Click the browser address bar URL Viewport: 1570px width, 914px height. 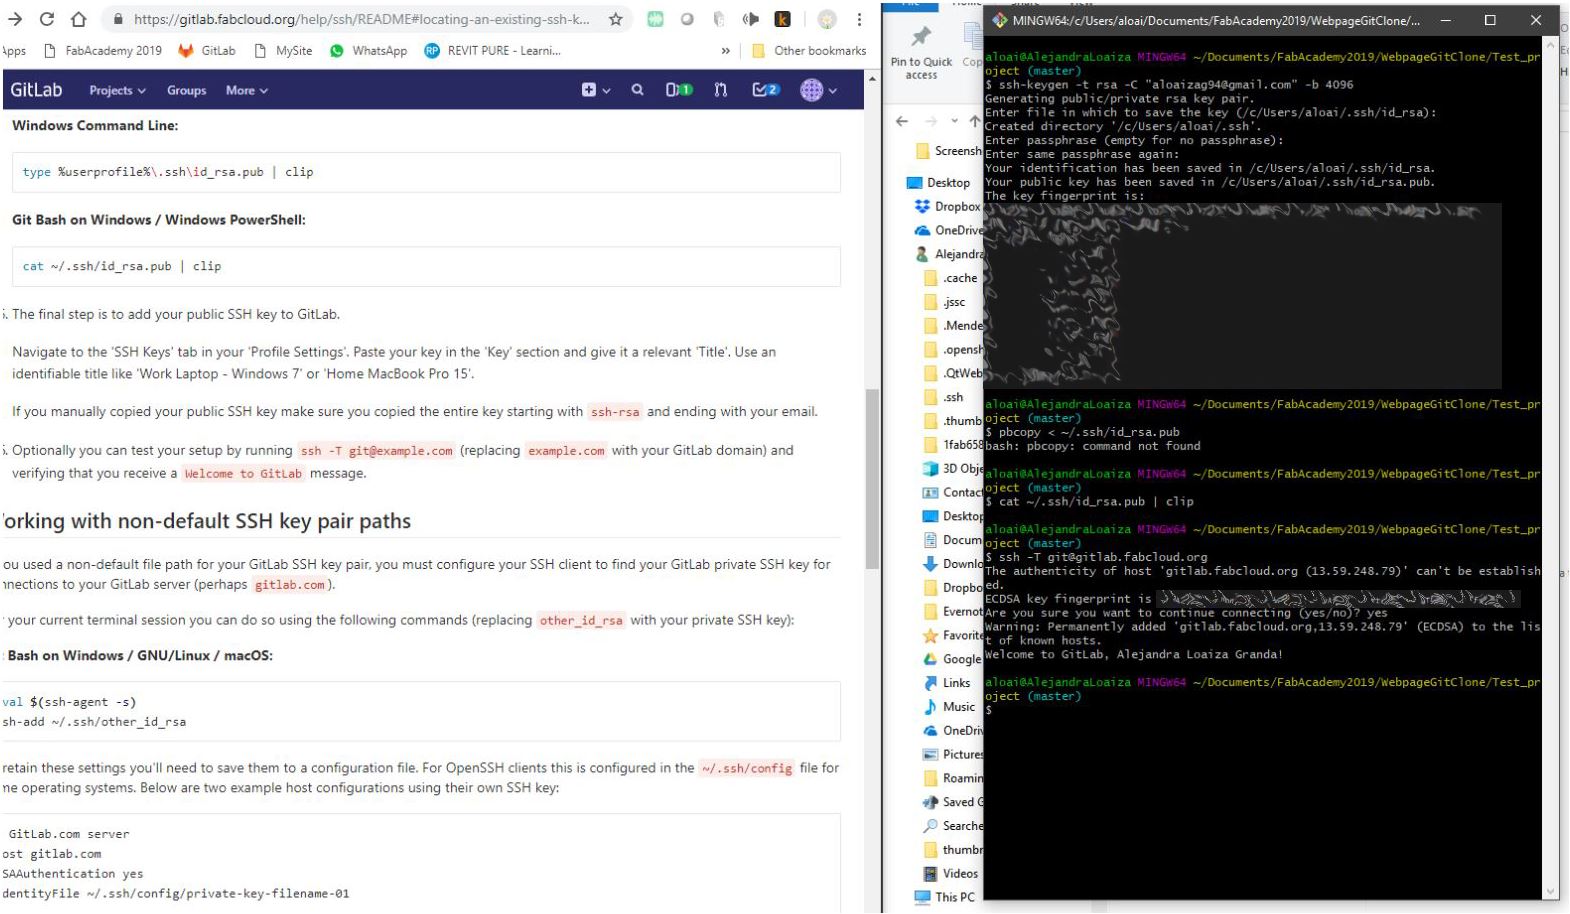pos(361,19)
